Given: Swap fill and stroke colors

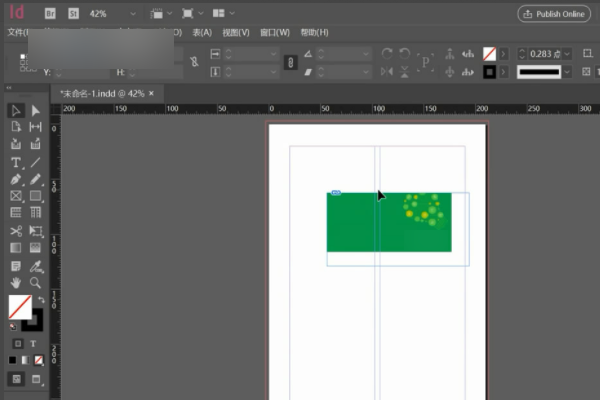Looking at the screenshot, I should 40,301.
